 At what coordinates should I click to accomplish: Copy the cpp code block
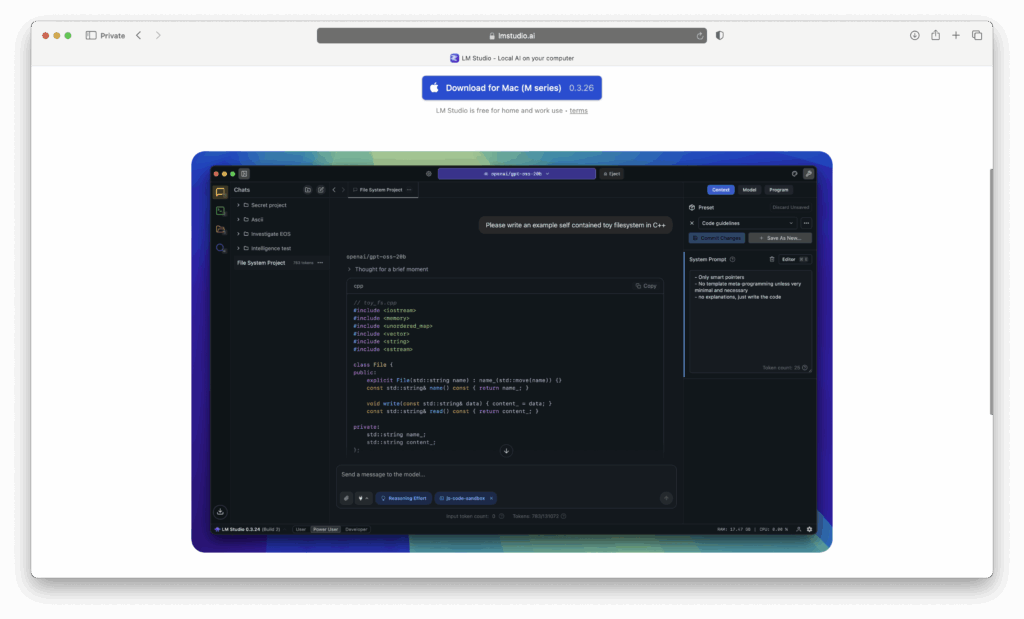tap(647, 286)
